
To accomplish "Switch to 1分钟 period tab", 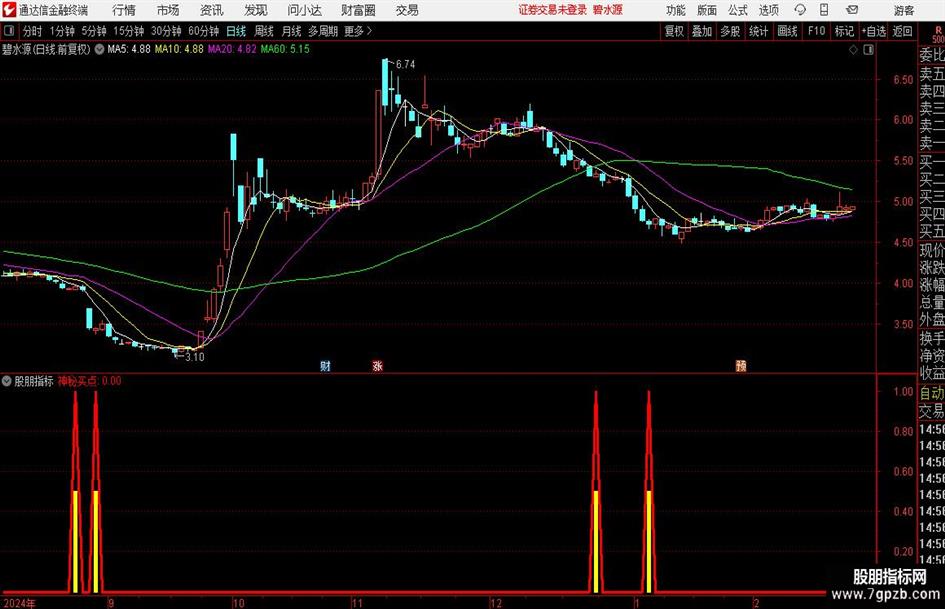I will coord(62,31).
